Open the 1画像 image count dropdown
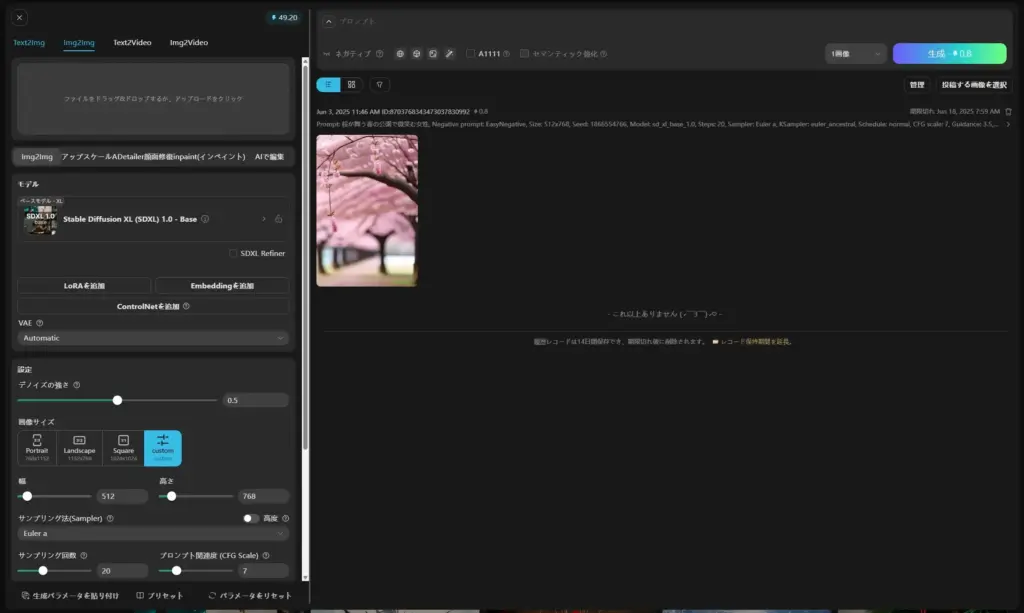Screen dimensions: 1024x613 853,53
